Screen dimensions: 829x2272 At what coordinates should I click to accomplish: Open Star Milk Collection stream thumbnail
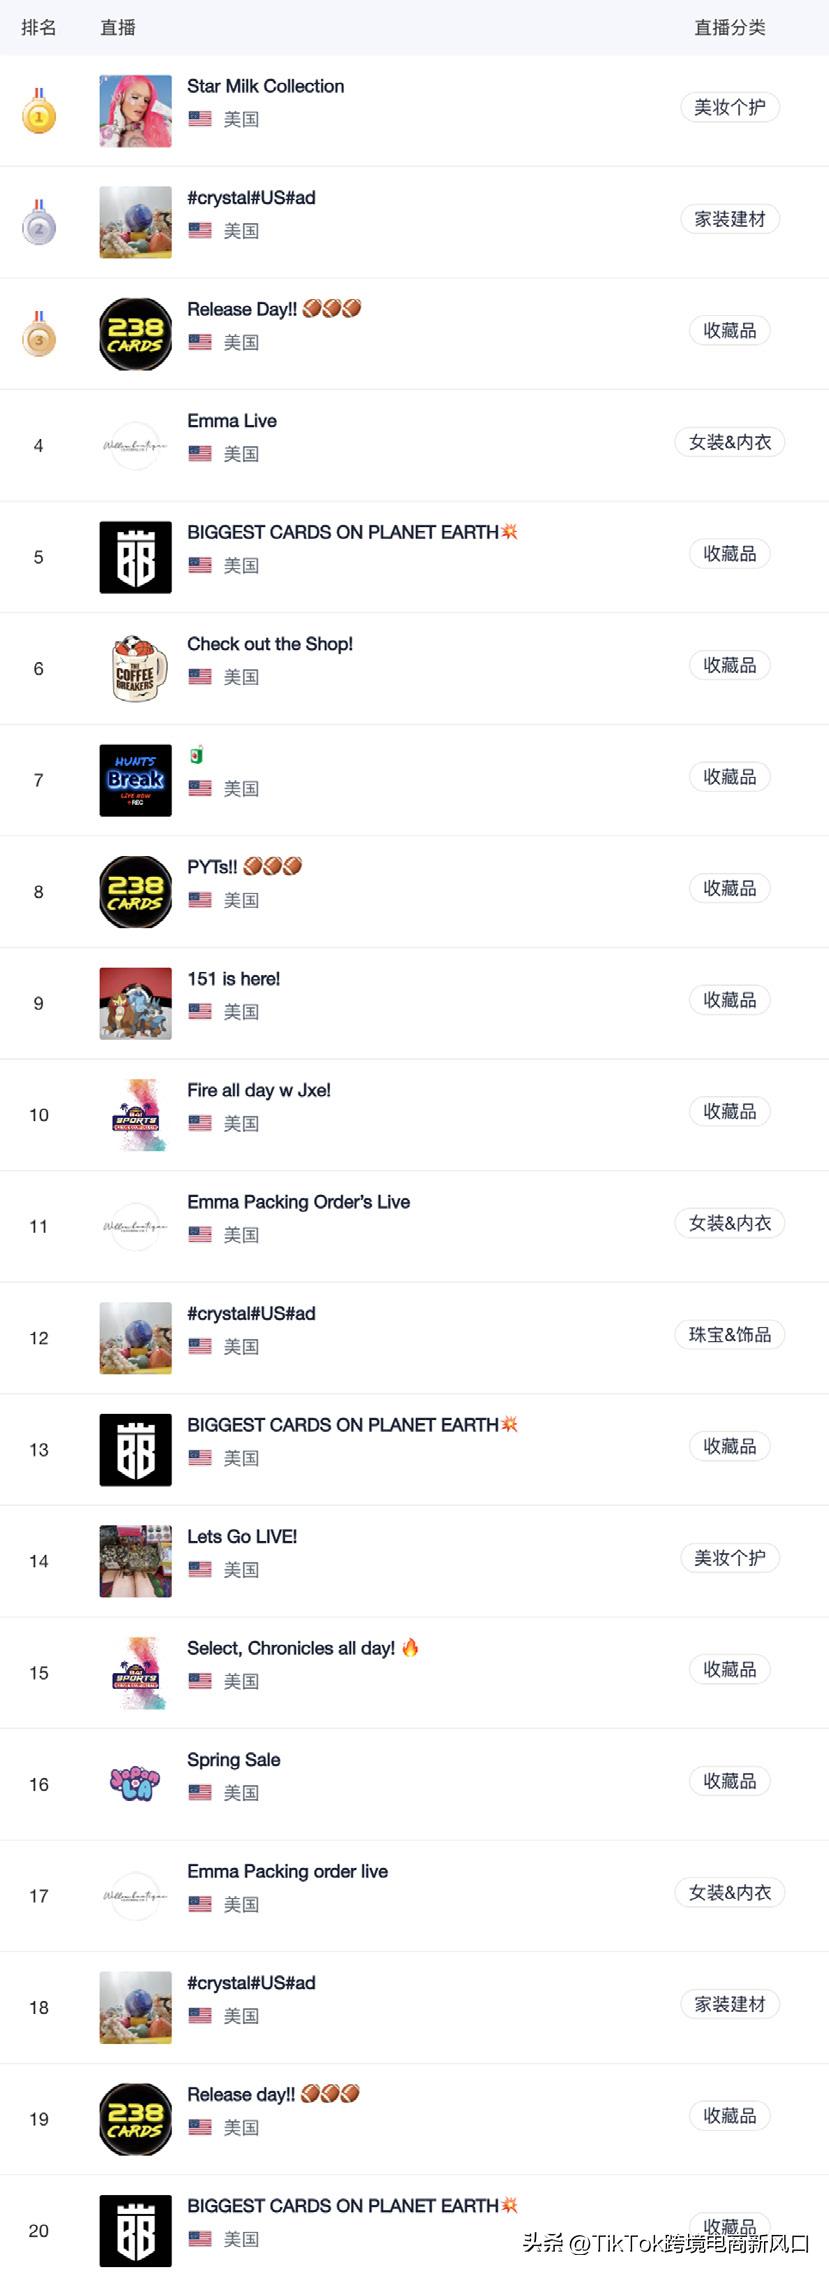click(x=135, y=111)
